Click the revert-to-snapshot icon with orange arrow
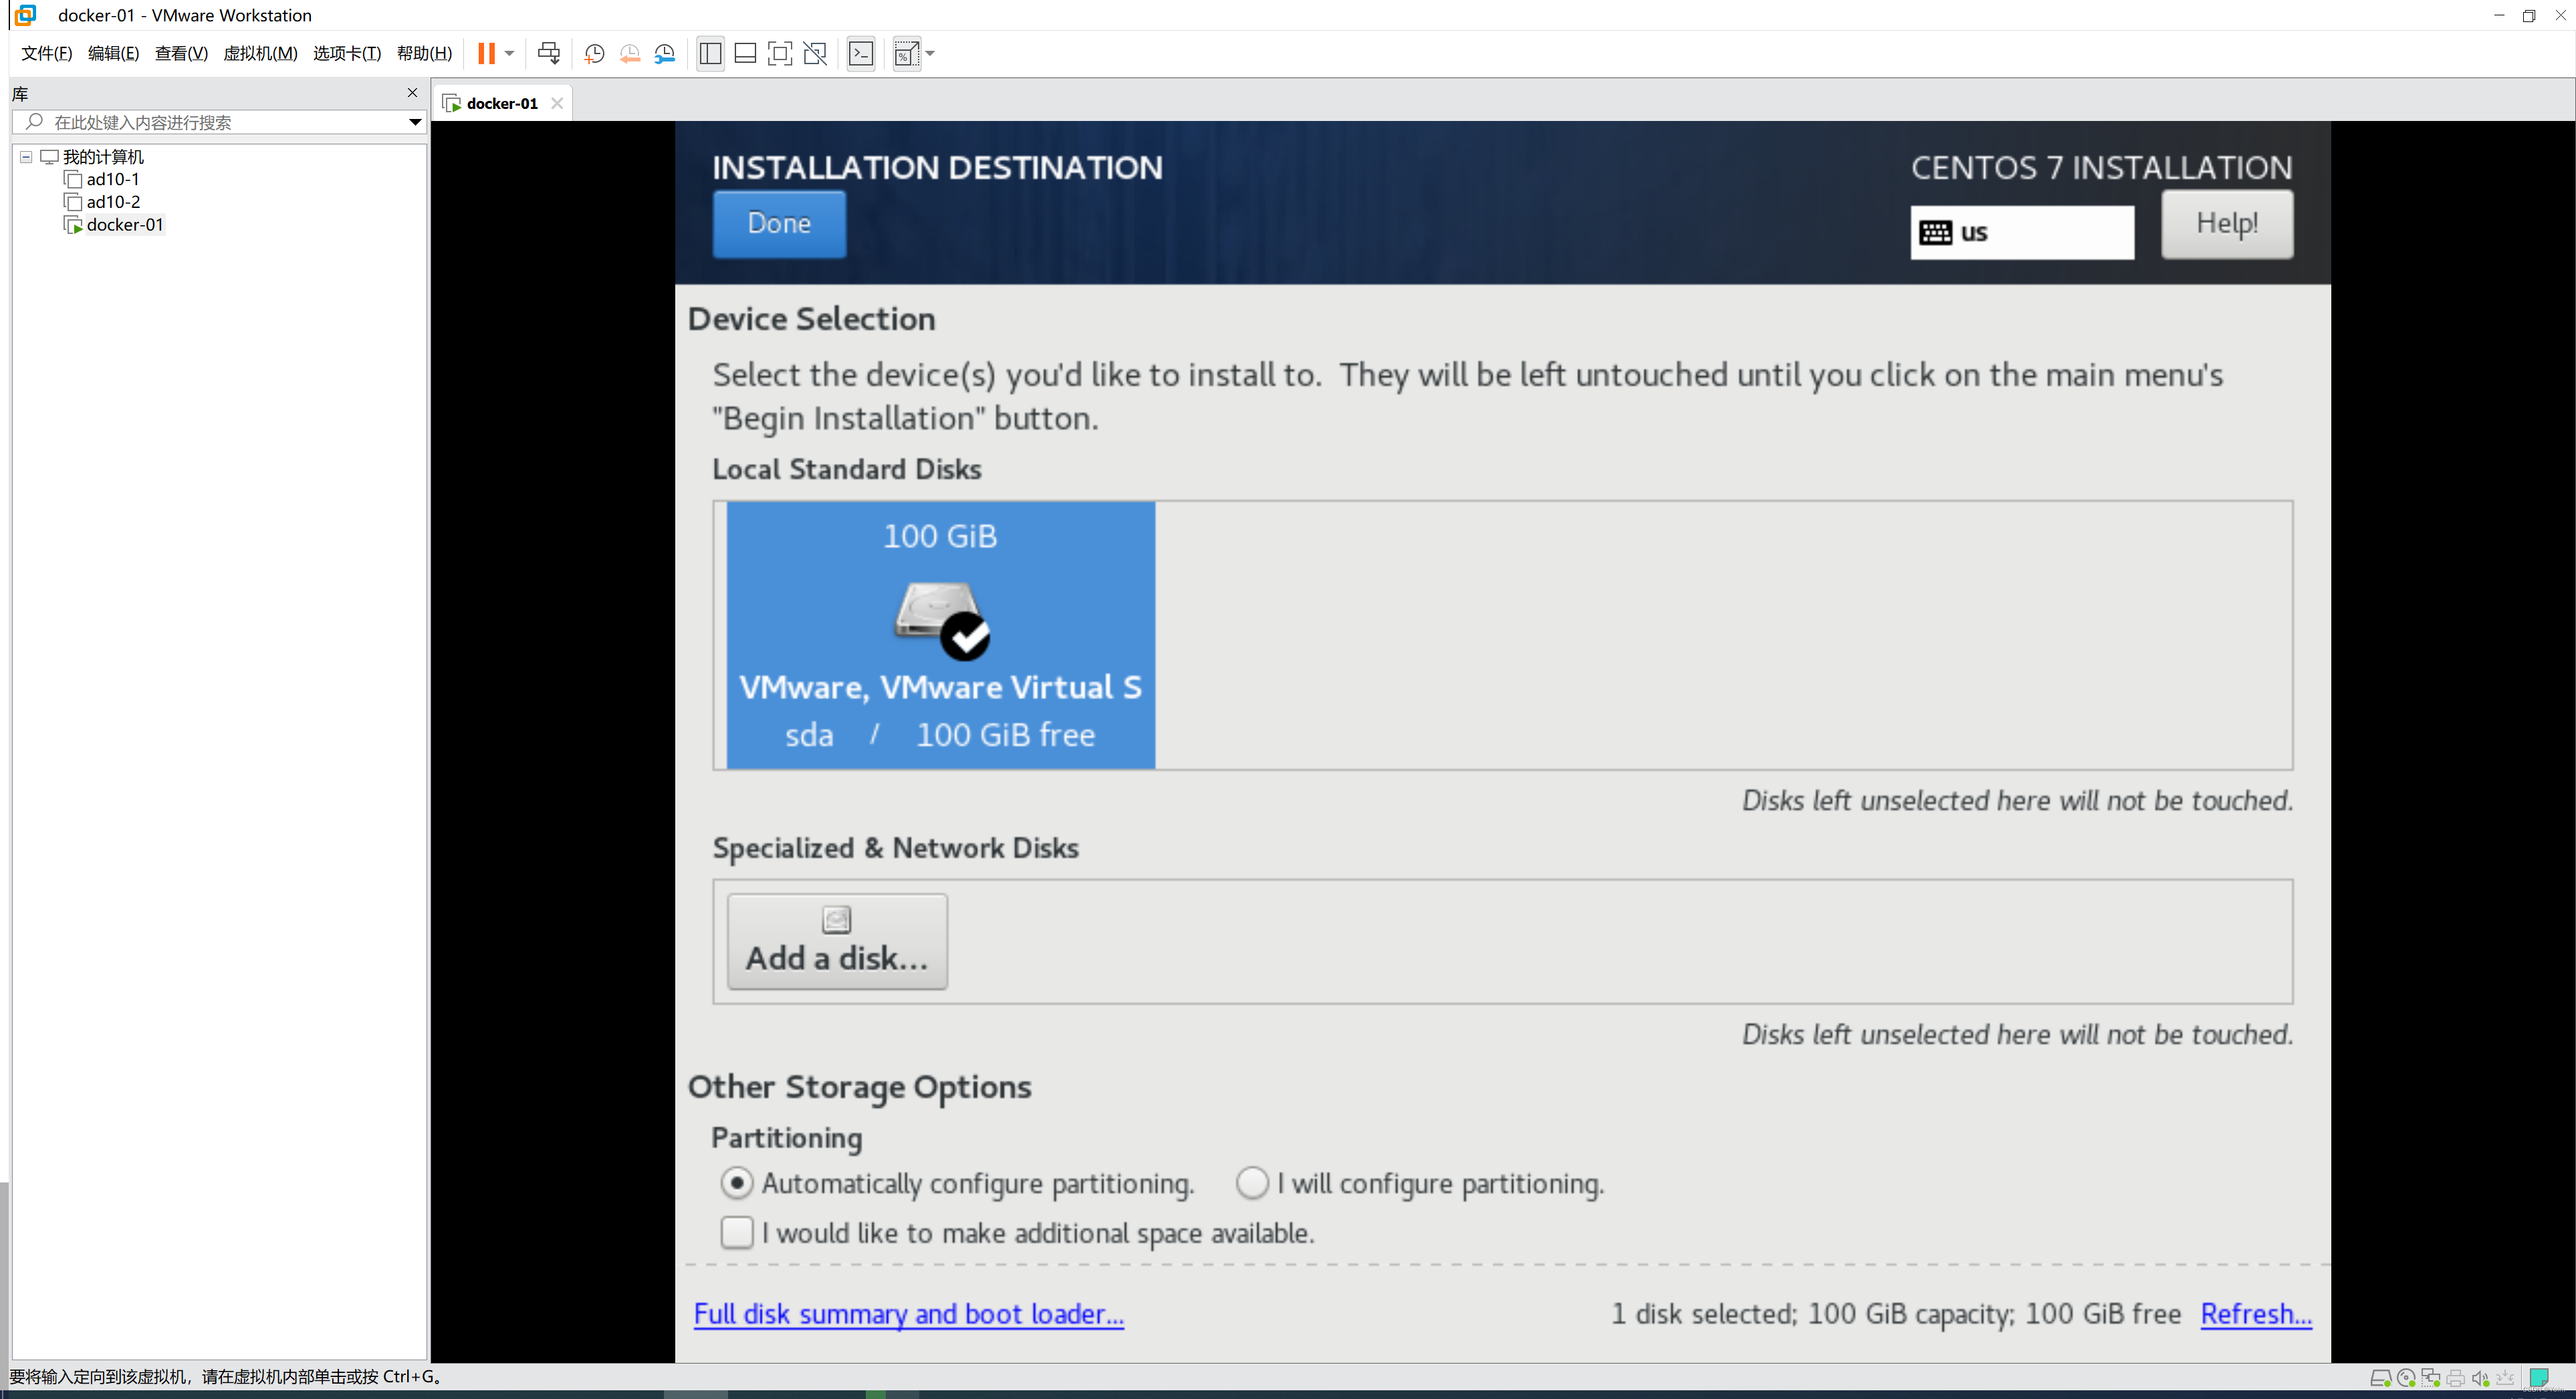Viewport: 2576px width, 1399px height. coord(630,54)
